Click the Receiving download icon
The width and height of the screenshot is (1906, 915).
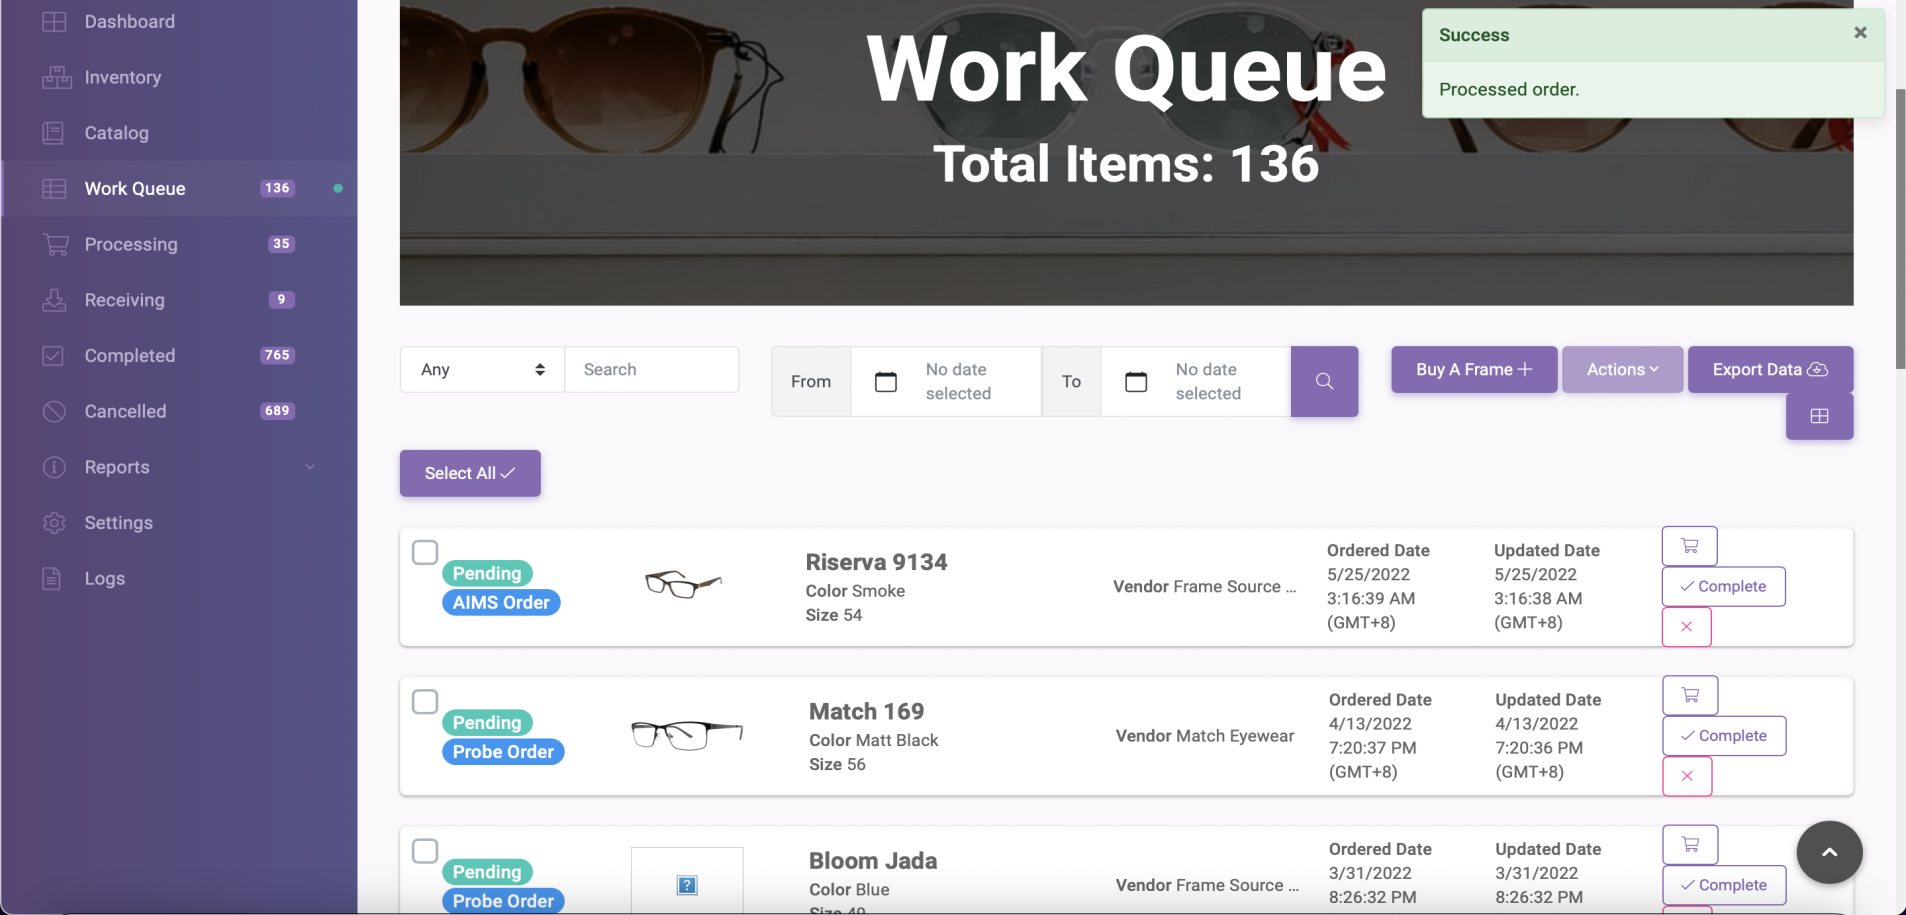coord(54,300)
